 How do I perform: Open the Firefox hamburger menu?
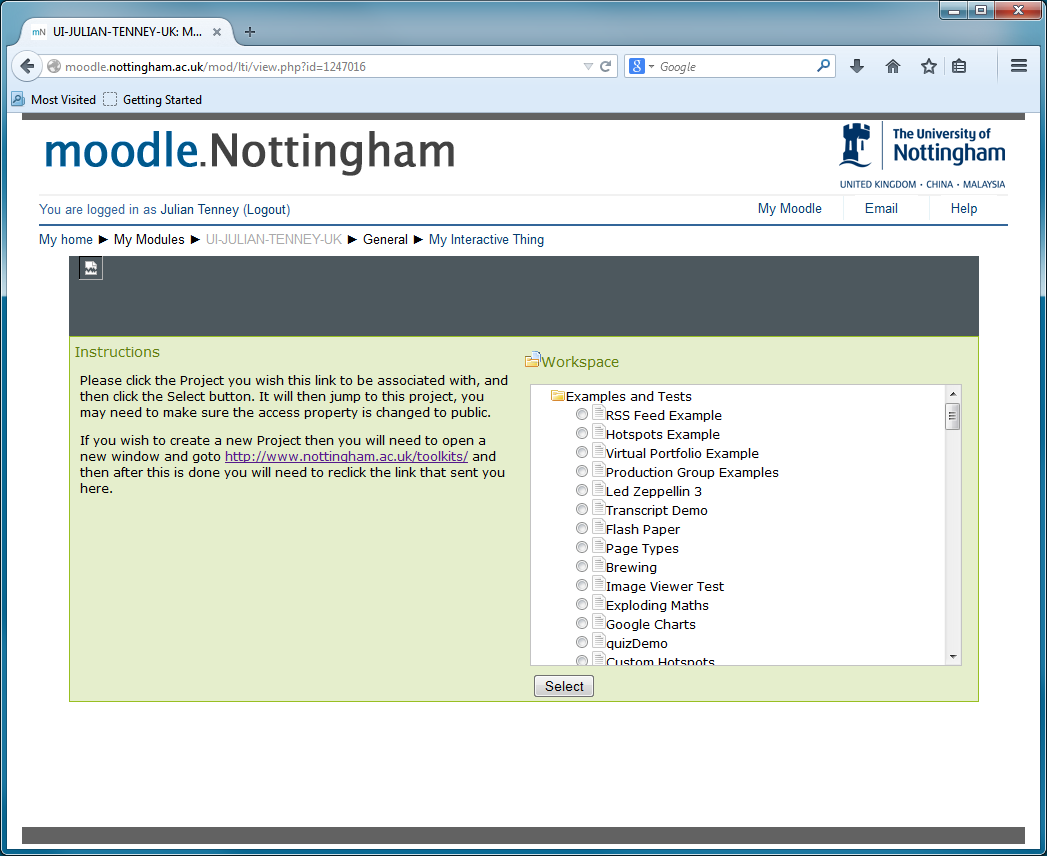click(1018, 65)
